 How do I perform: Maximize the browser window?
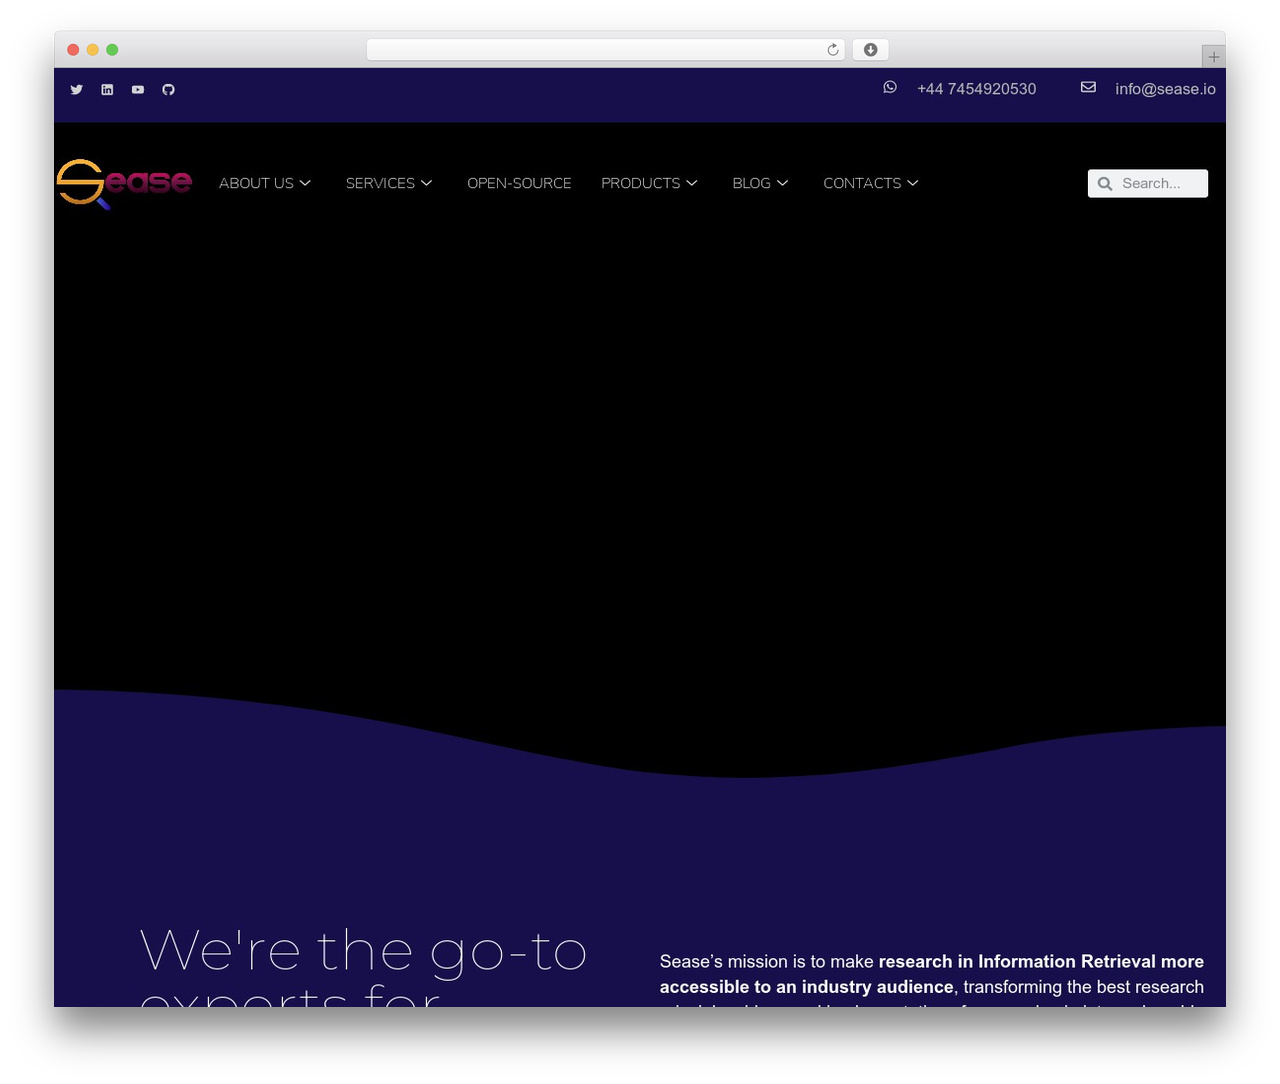112,50
